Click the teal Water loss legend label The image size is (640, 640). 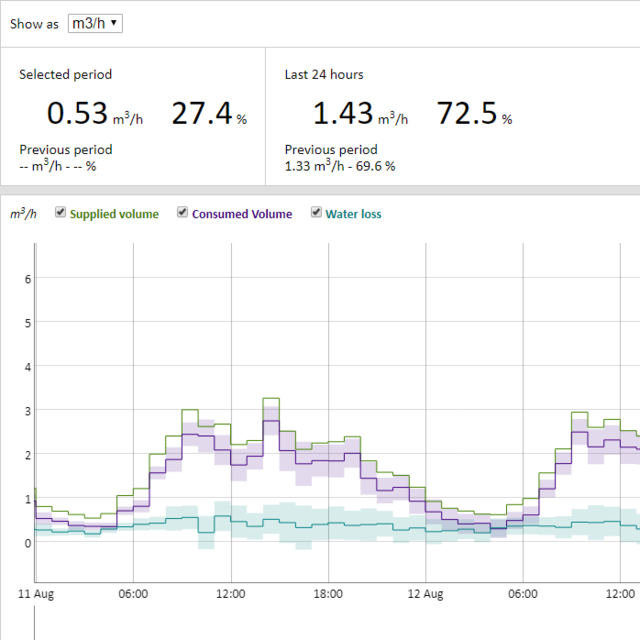click(x=353, y=214)
